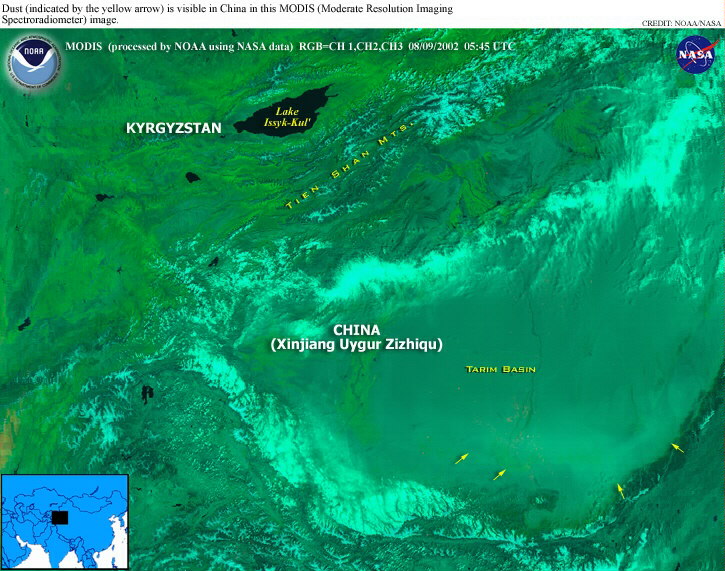Click the black region marker on inset map

point(60,518)
